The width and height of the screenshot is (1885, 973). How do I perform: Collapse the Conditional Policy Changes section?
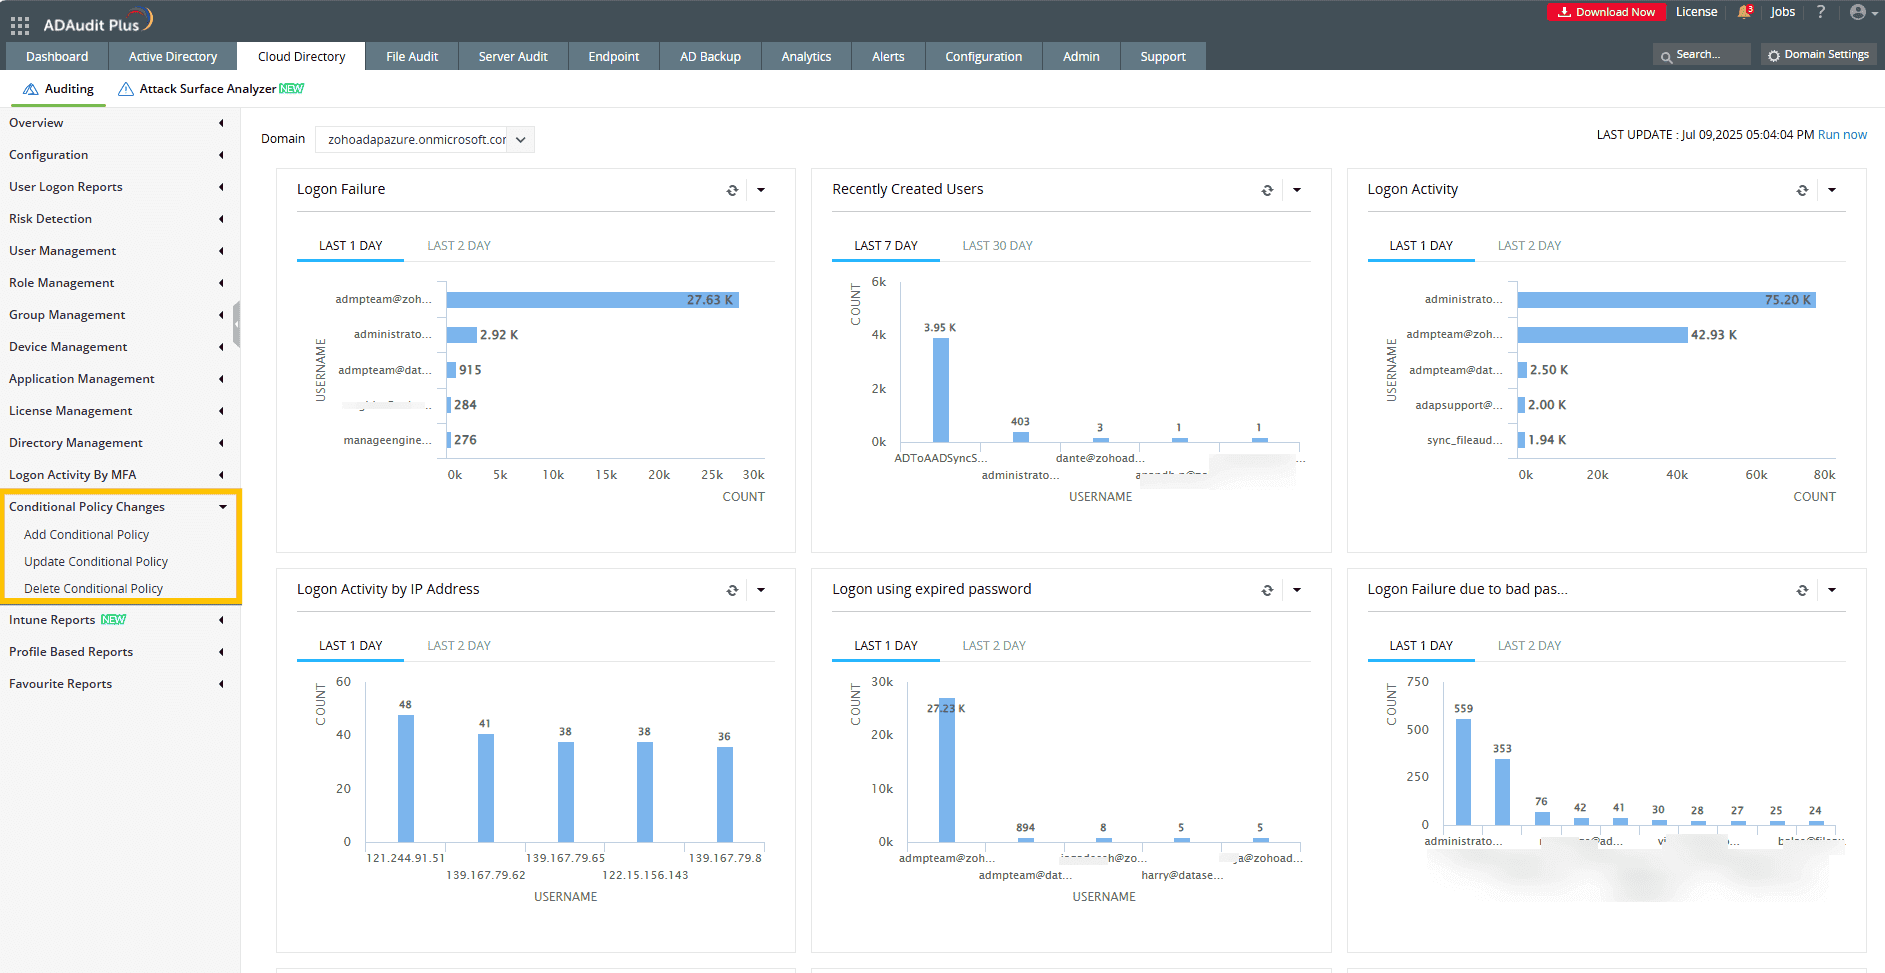tap(222, 507)
